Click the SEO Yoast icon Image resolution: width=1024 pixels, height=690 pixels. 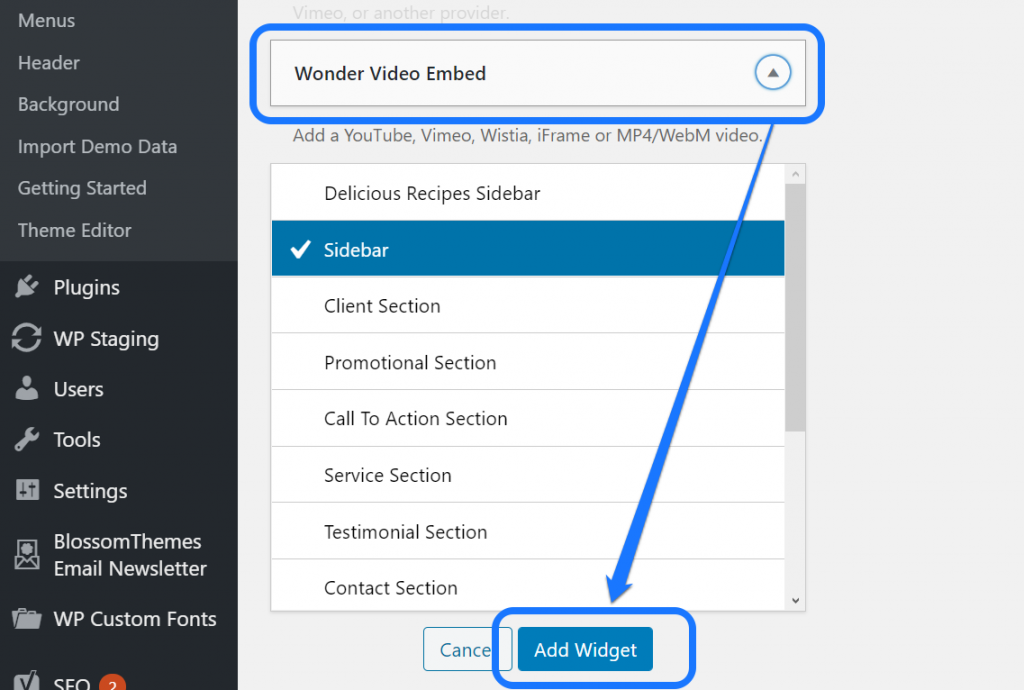point(26,682)
